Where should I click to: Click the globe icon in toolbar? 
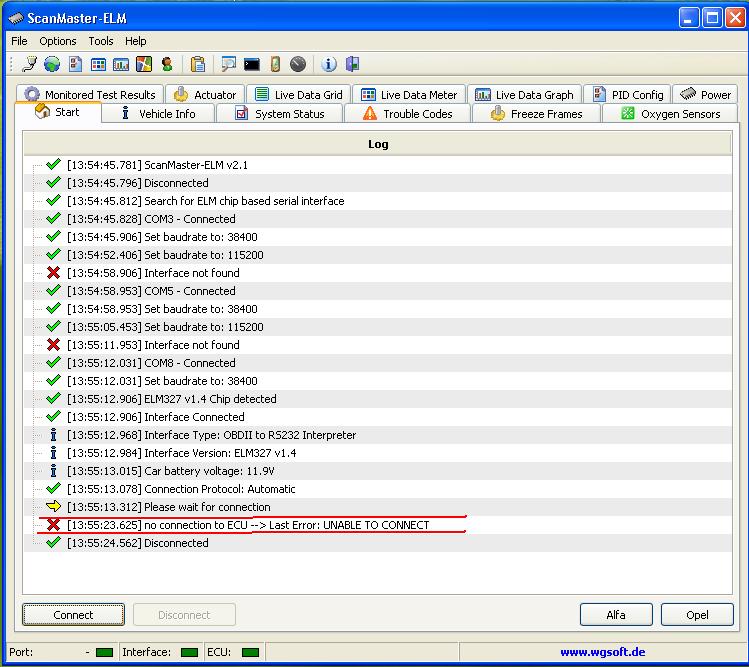[x=52, y=65]
